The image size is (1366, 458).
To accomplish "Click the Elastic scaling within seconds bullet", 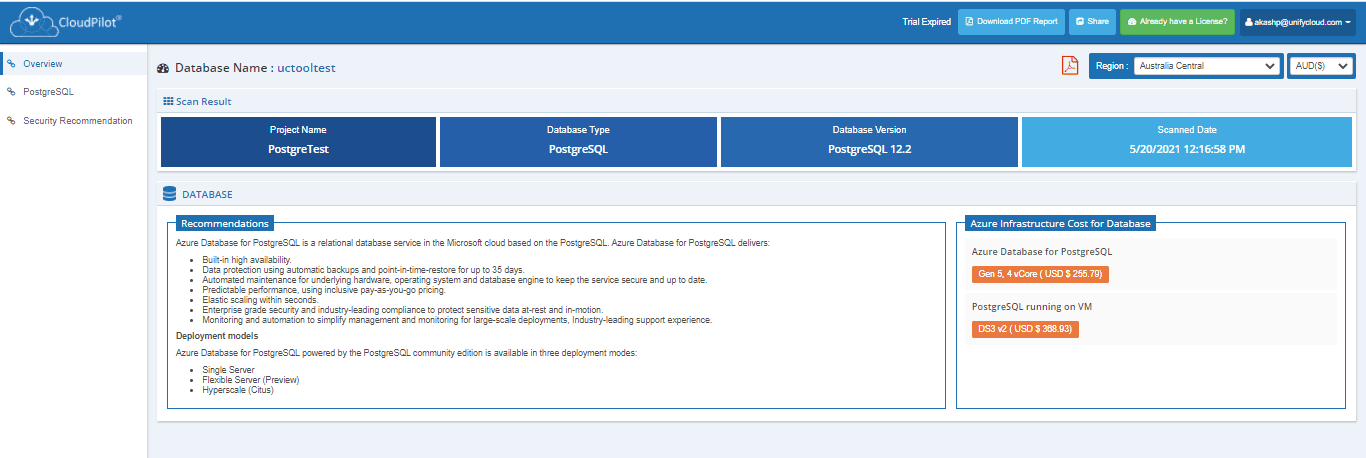I will point(260,300).
